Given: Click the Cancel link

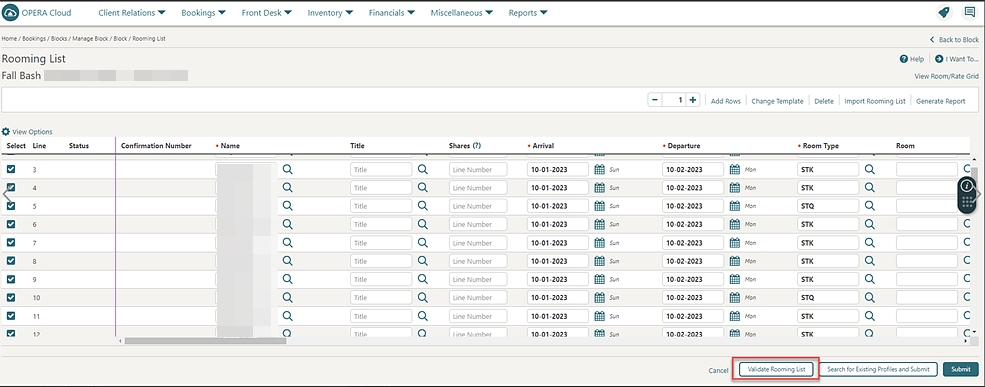Looking at the screenshot, I should 718,370.
